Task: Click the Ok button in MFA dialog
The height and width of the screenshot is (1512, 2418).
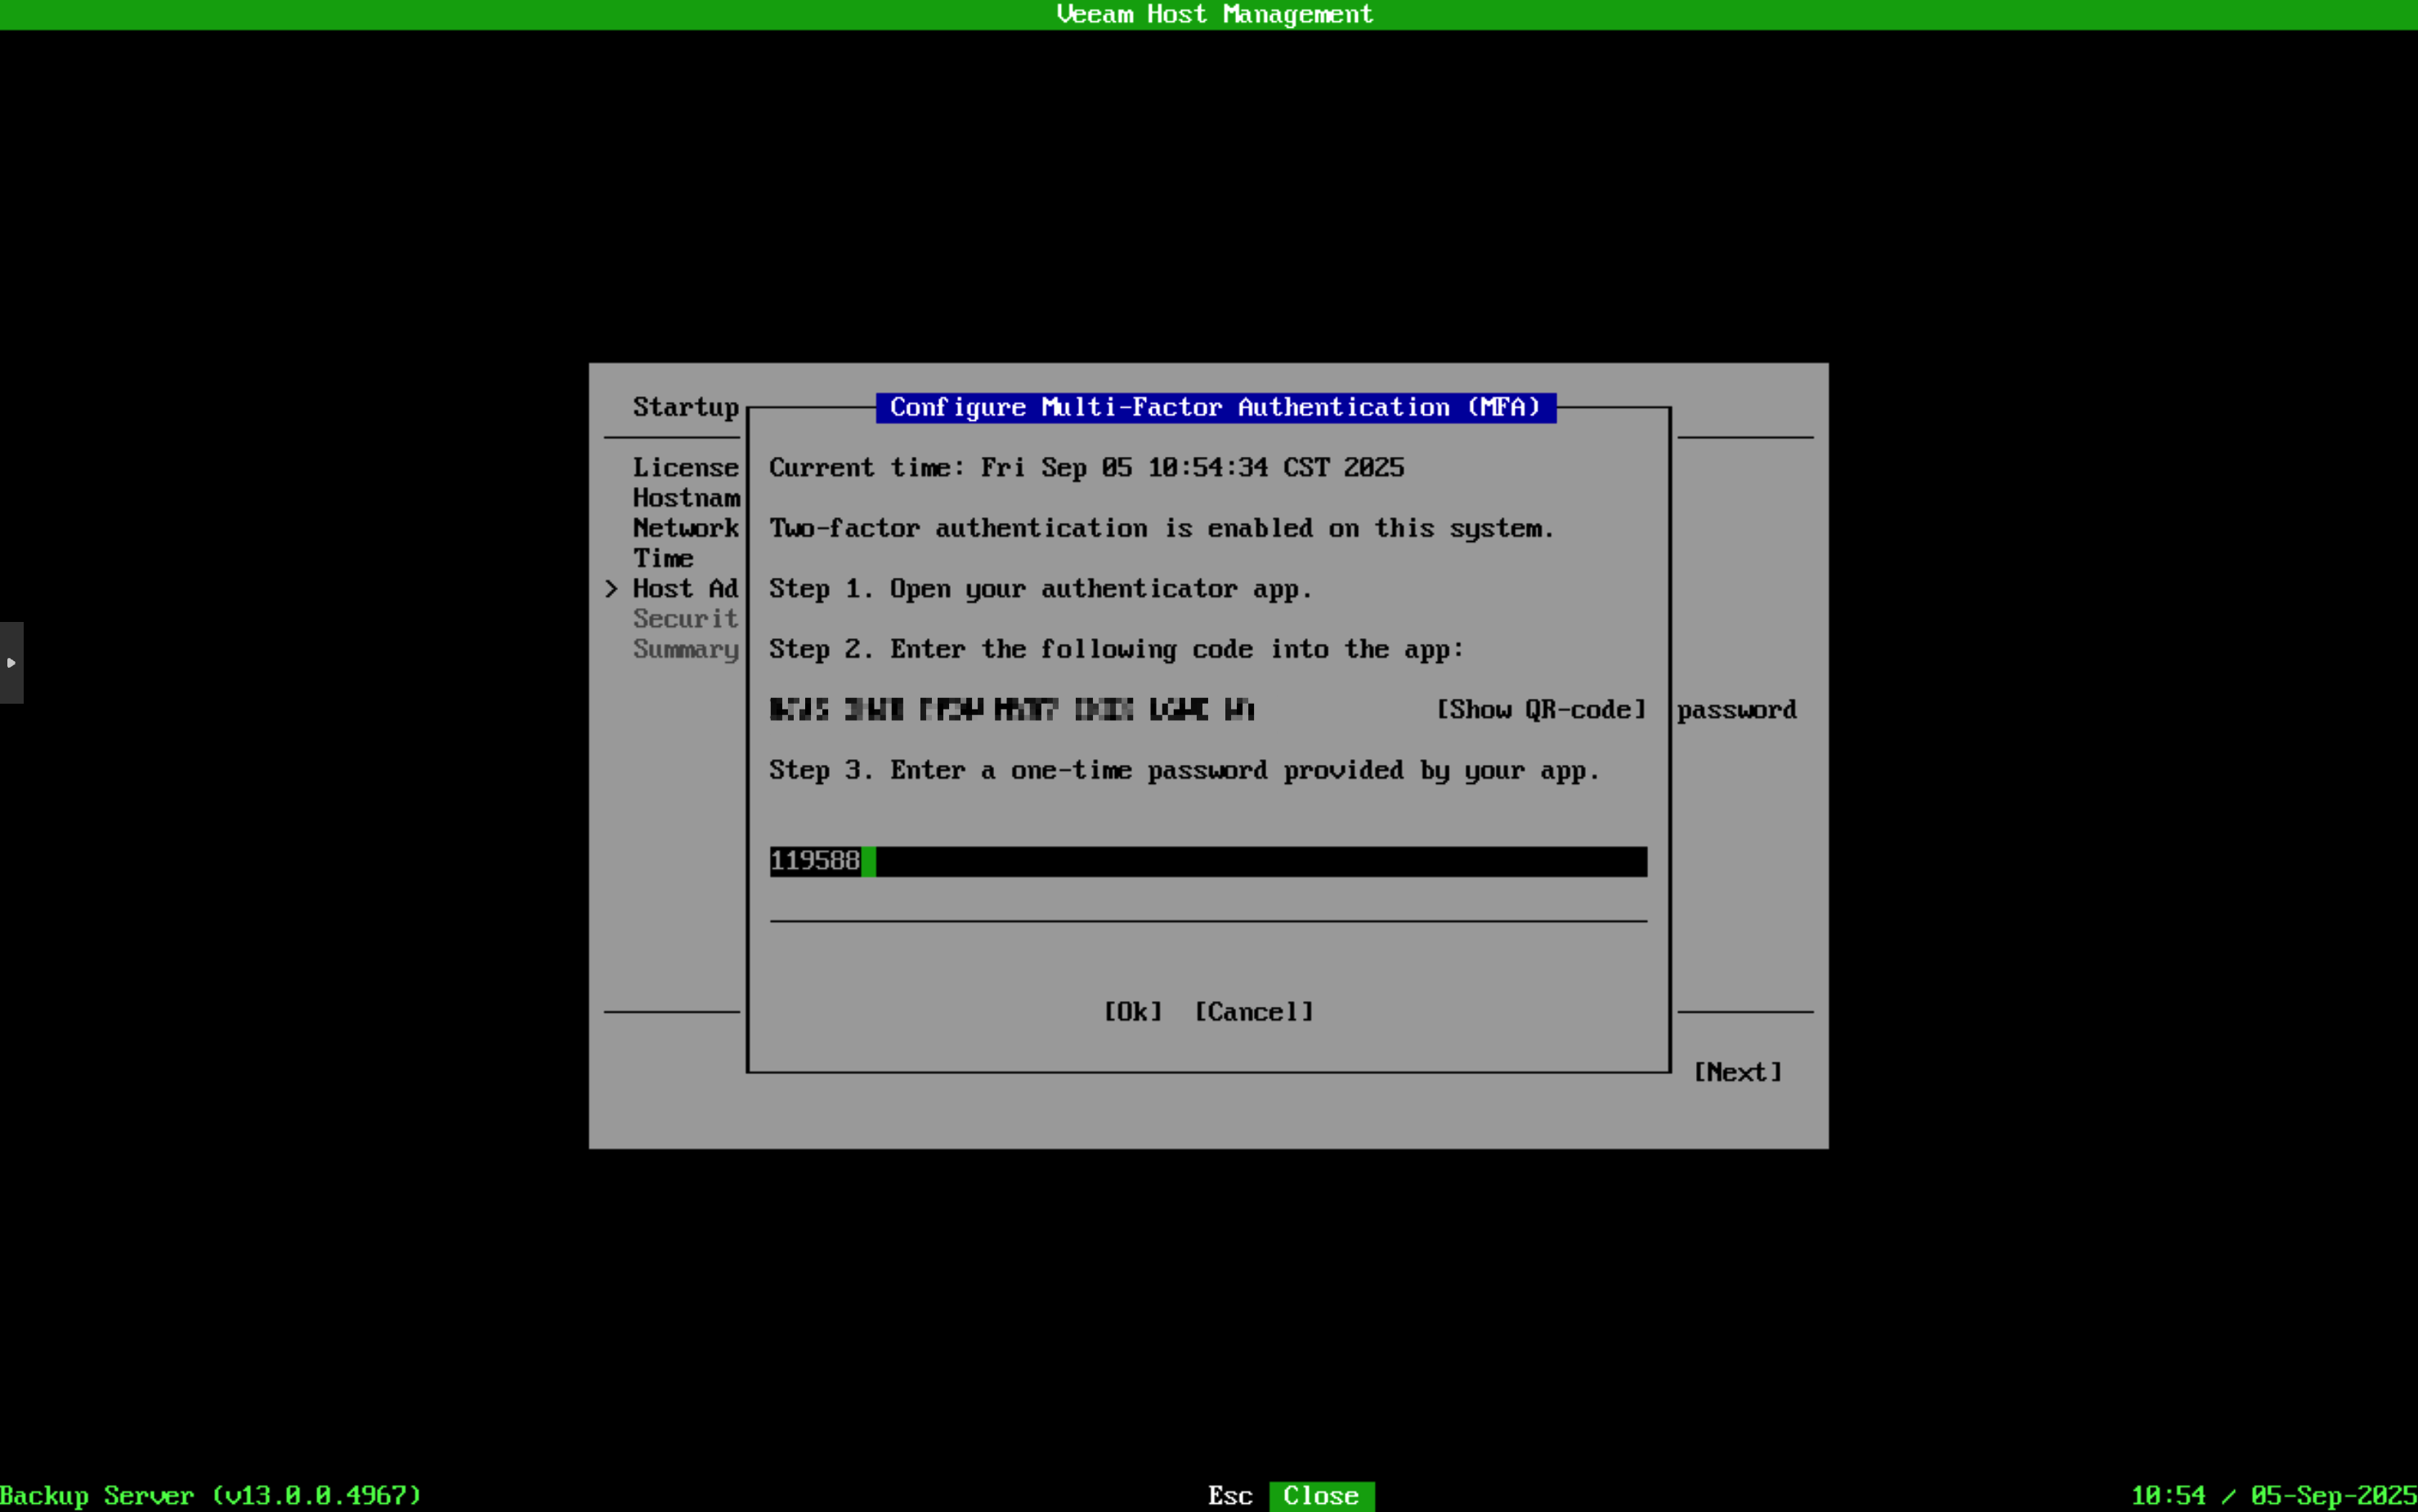Action: tap(1132, 1012)
